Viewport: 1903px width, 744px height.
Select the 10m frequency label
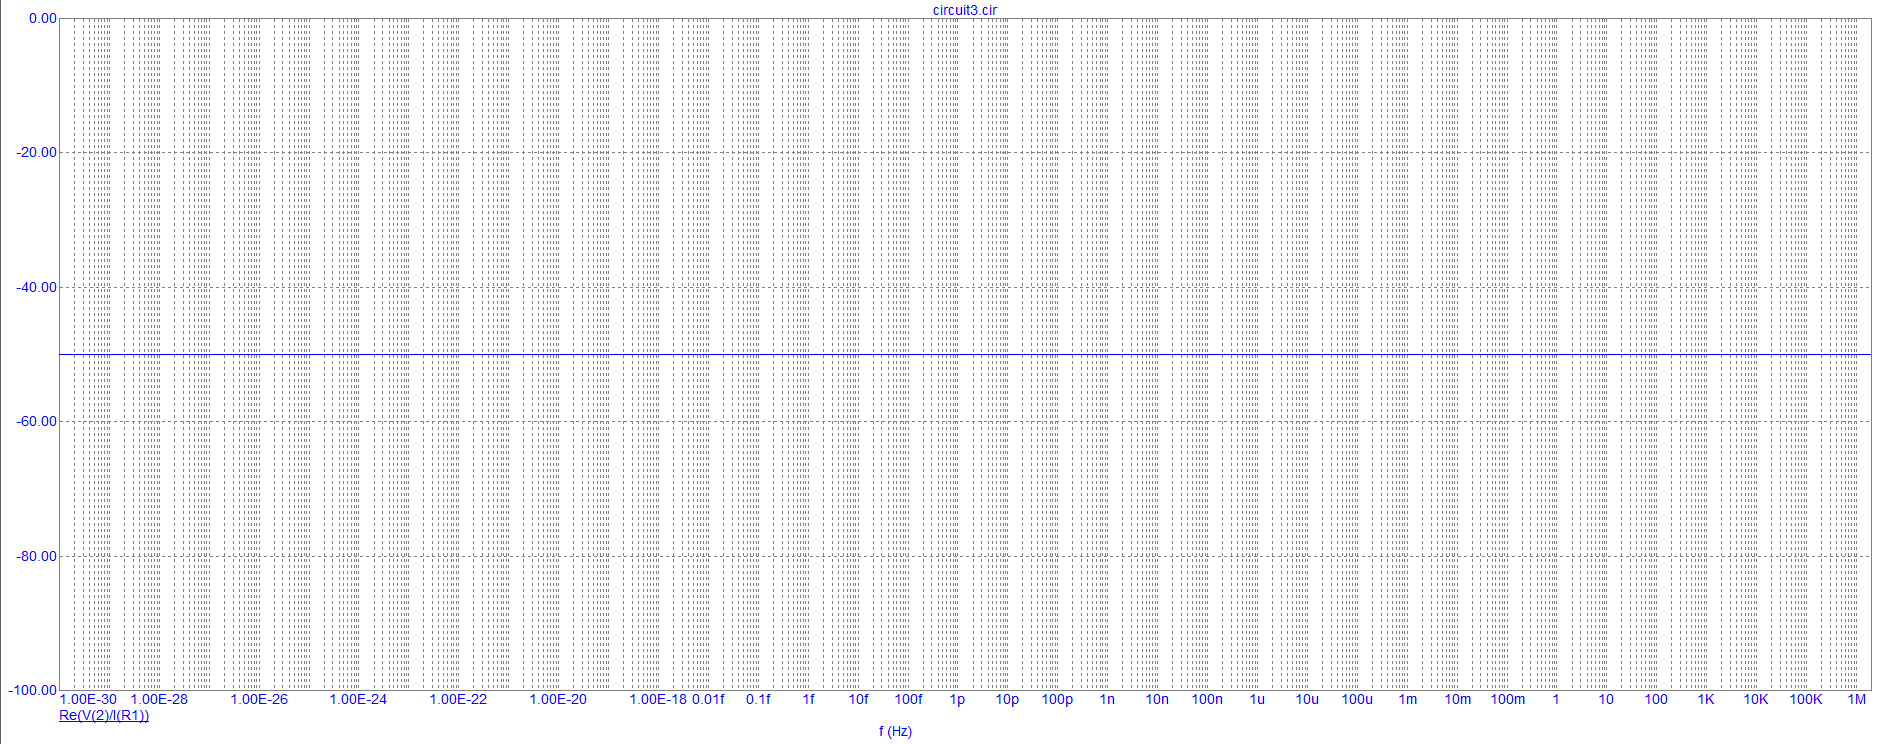(x=1457, y=699)
